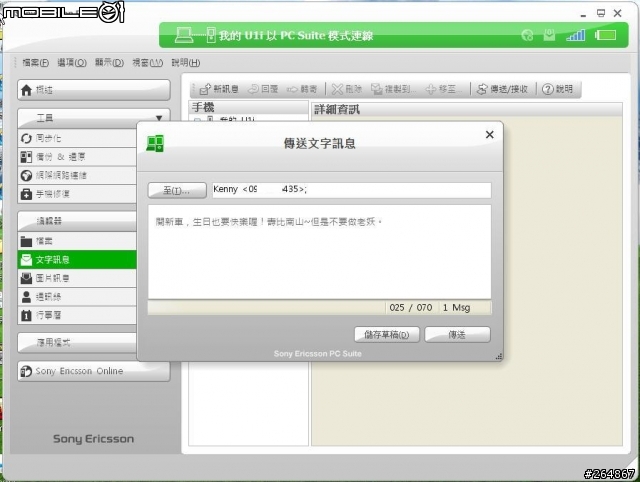Maximize the PC Suite window

click(601, 13)
